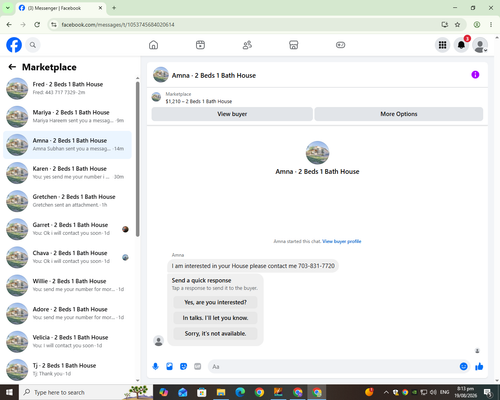Open the Marketplace storefront icon
The width and height of the screenshot is (500, 400).
point(294,45)
